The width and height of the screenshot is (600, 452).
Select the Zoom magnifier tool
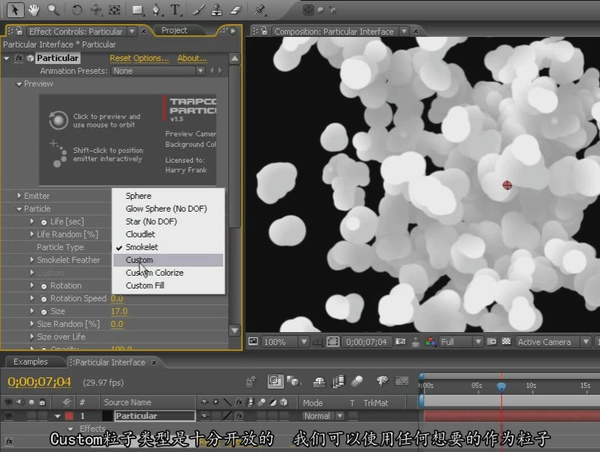[53, 10]
